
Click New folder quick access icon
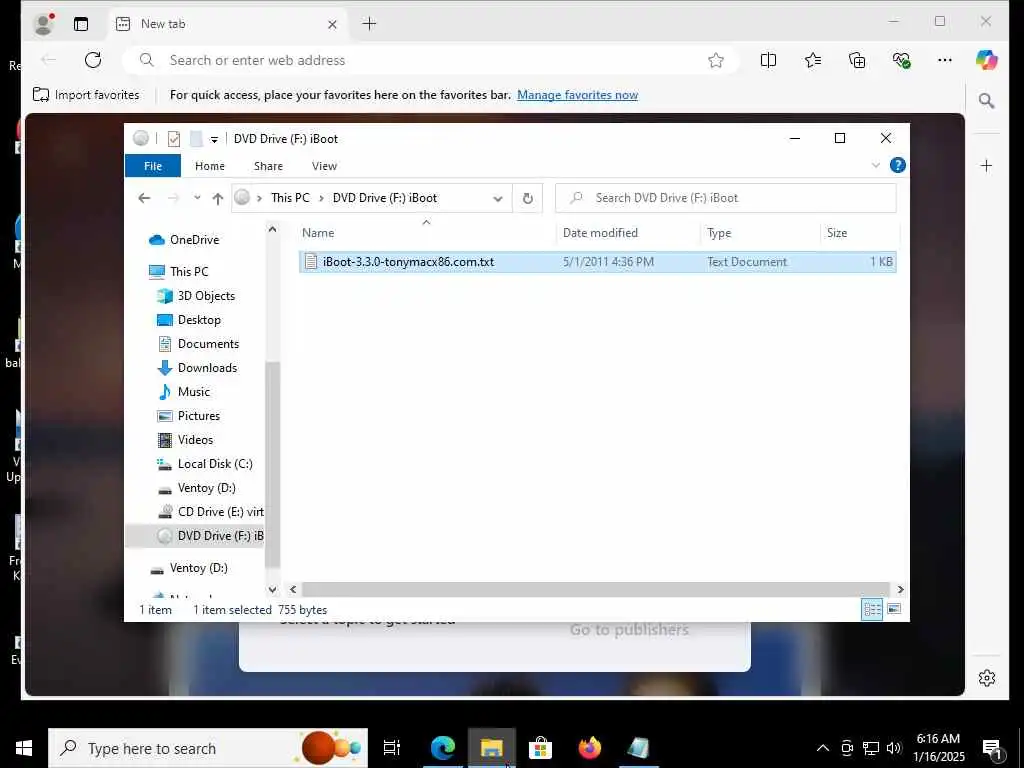[196, 138]
